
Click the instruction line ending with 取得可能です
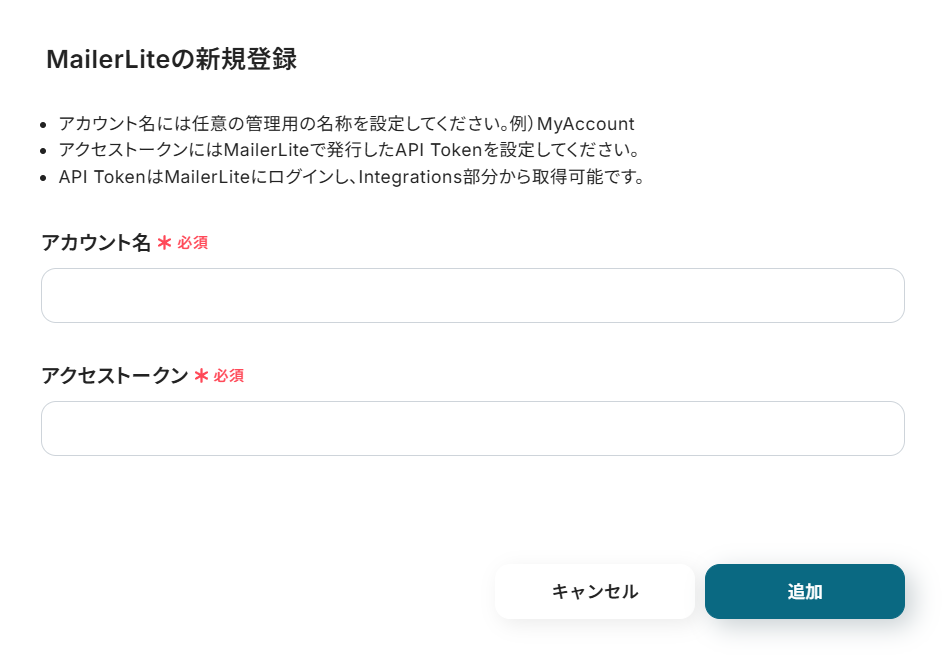[x=350, y=178]
